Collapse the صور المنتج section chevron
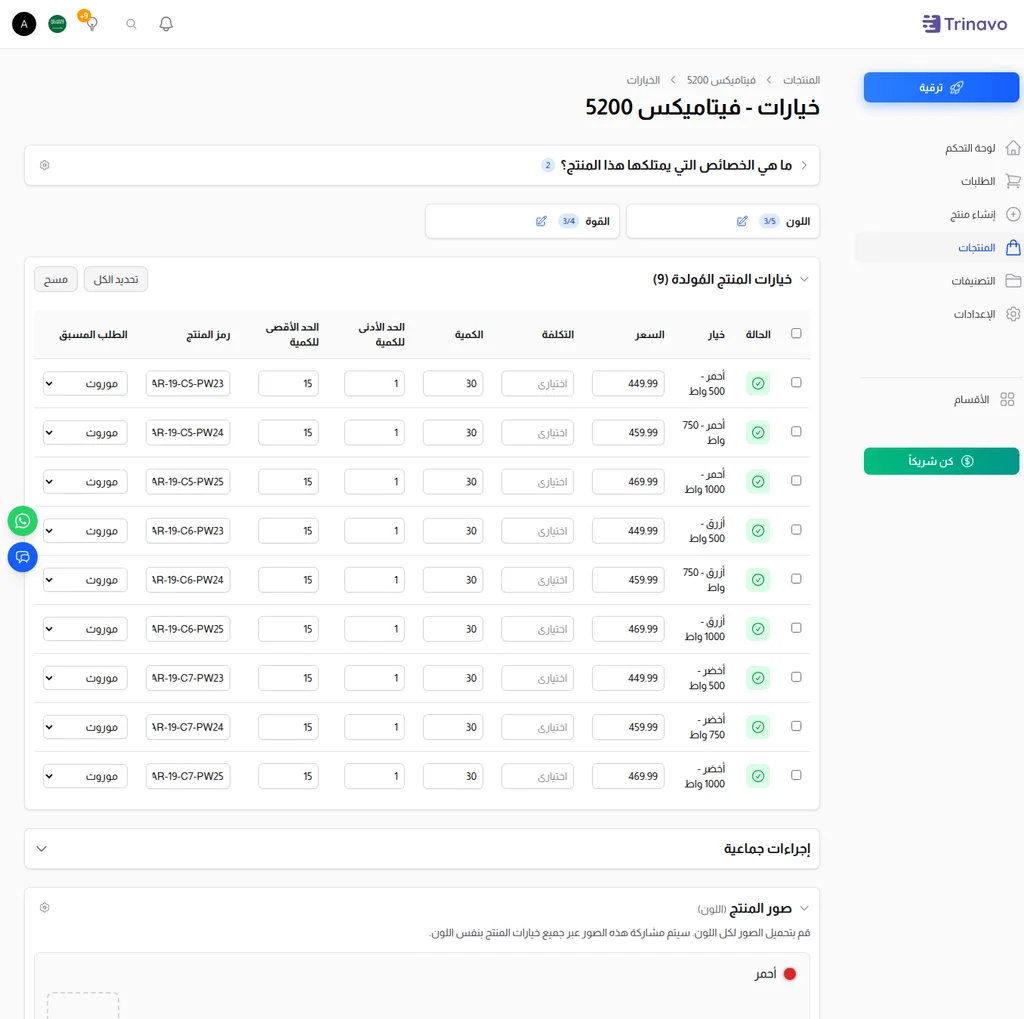The width and height of the screenshot is (1024, 1019). [804, 909]
